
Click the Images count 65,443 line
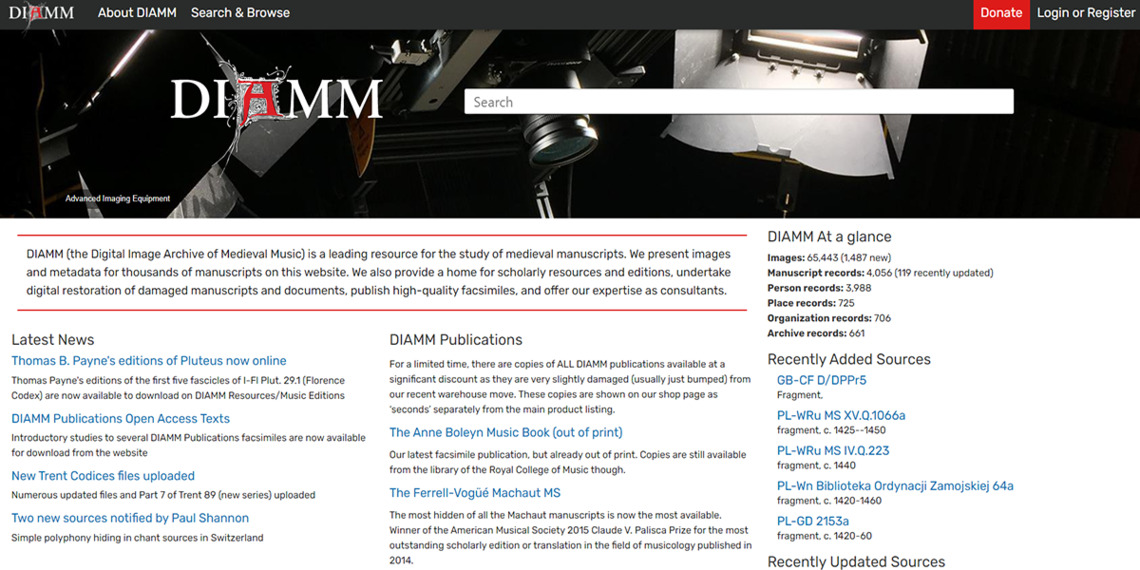830,258
